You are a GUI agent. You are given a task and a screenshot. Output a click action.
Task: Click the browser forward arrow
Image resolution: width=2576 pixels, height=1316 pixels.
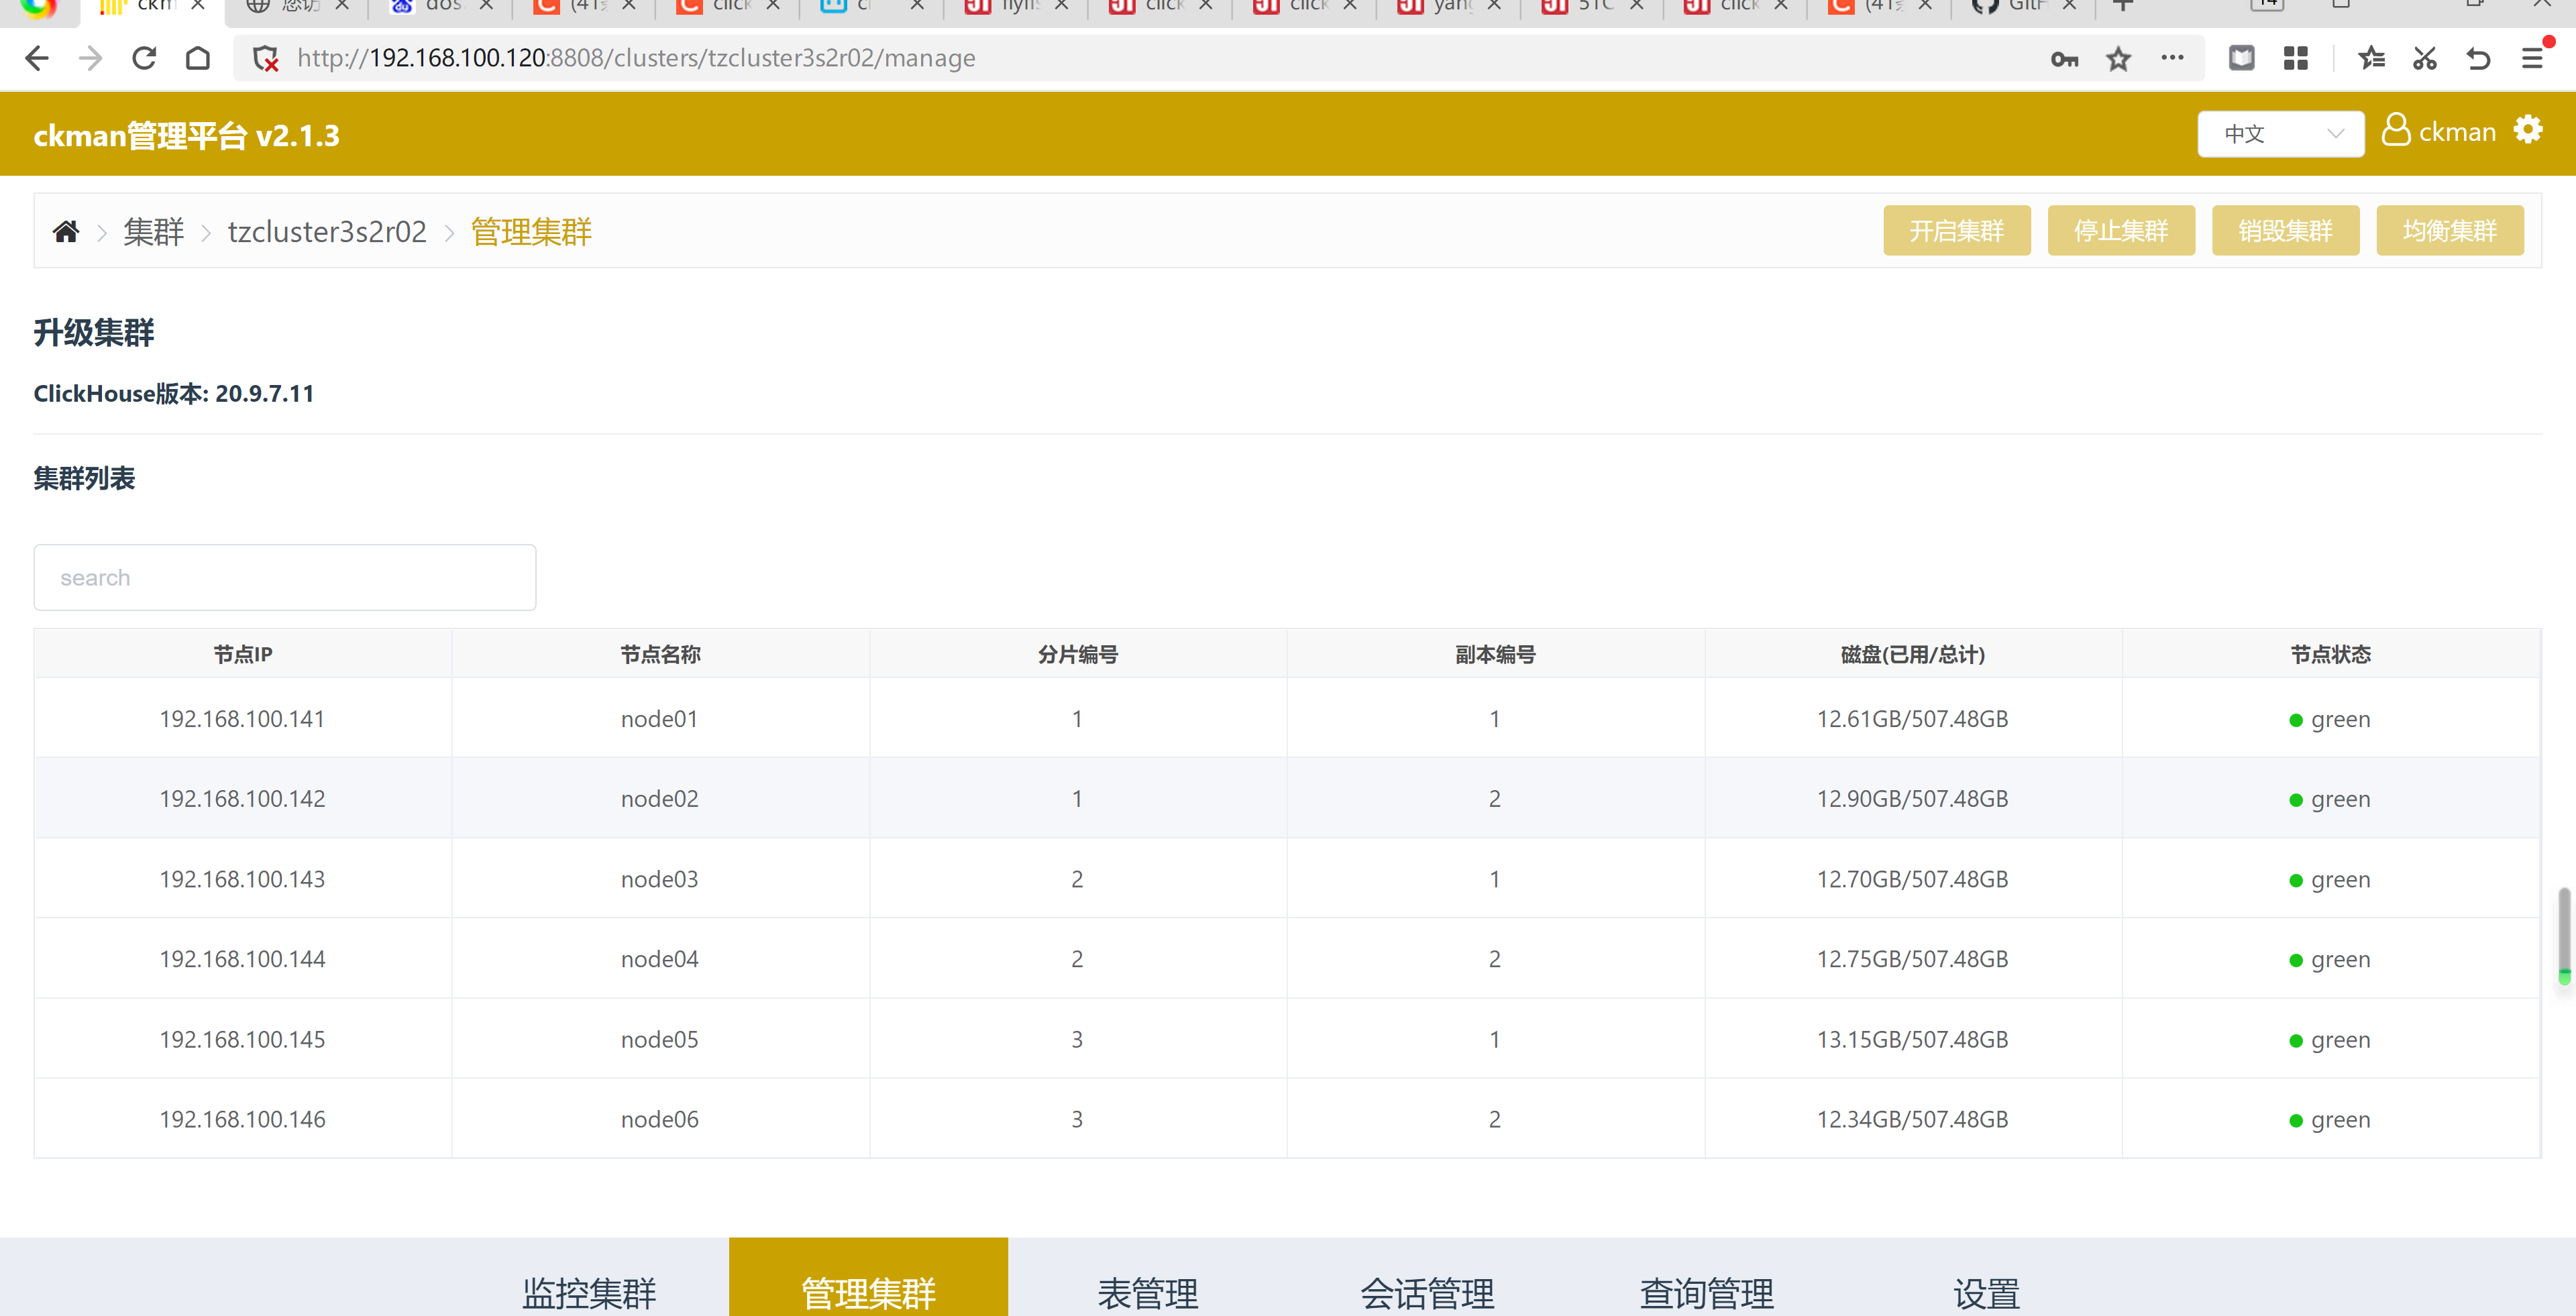pos(91,59)
